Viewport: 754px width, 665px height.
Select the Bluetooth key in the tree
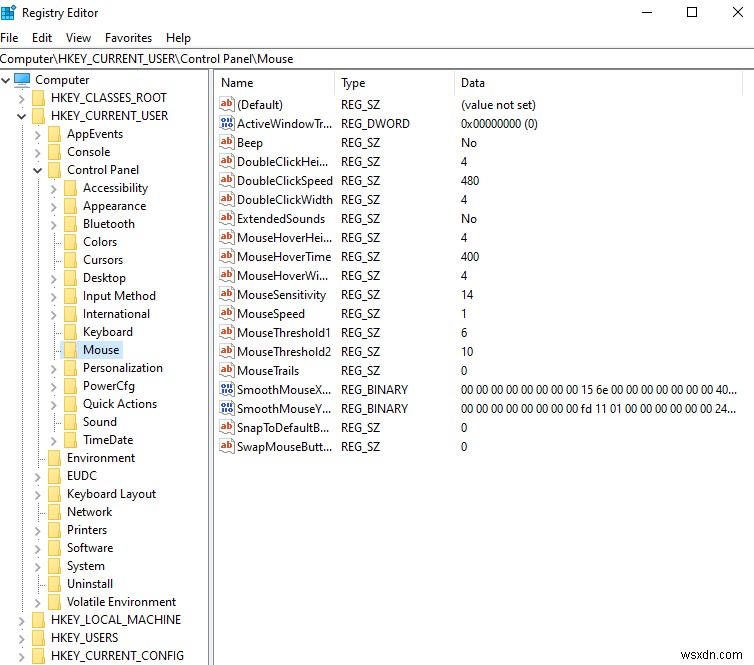[109, 224]
